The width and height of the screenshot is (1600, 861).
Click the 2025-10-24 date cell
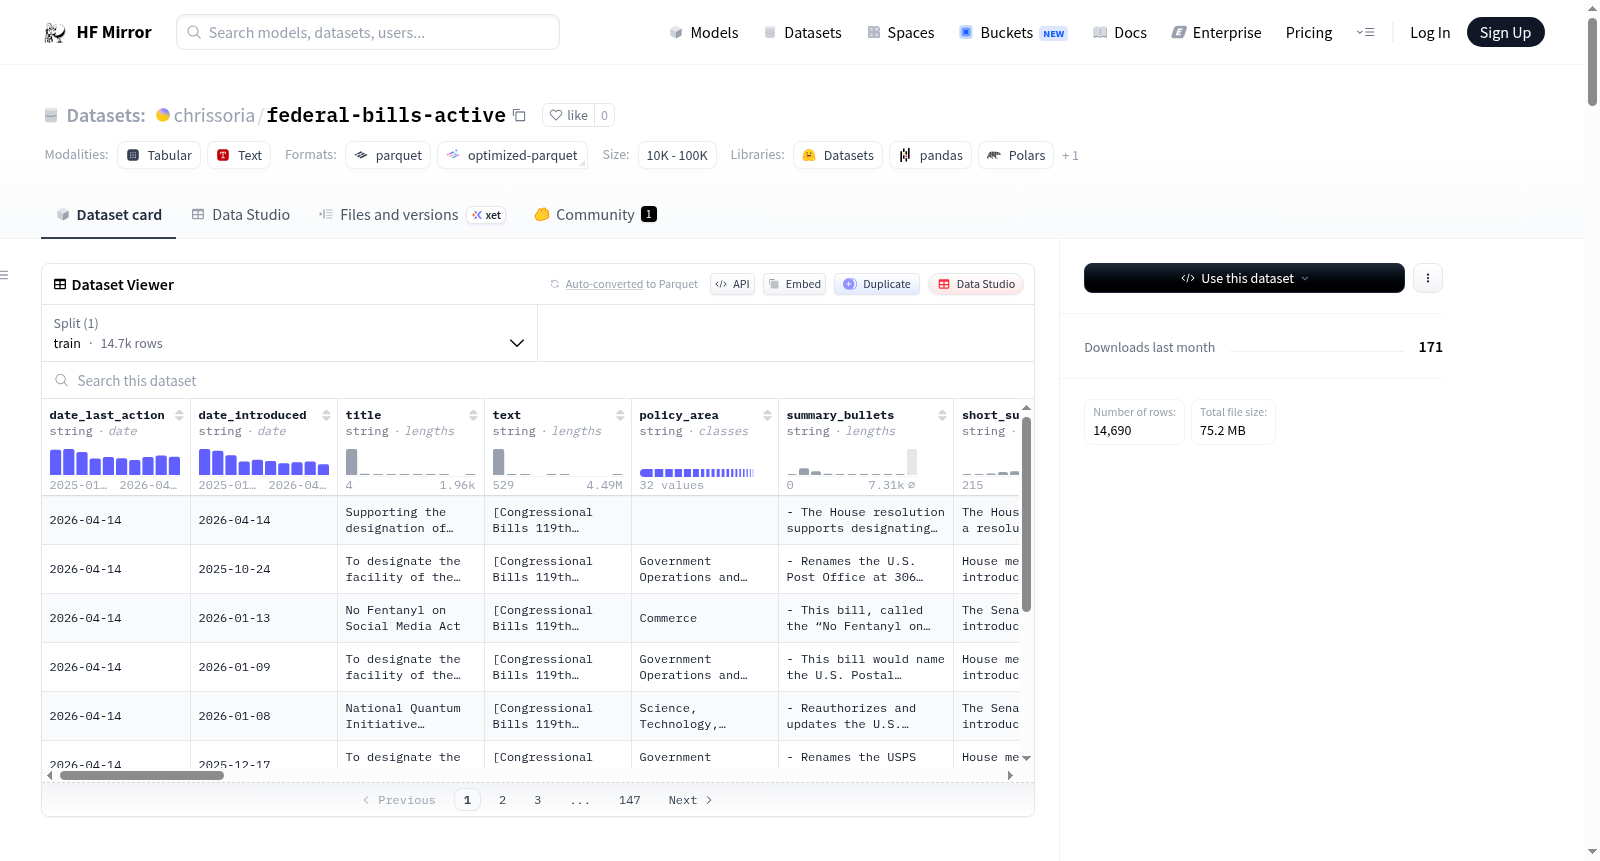[x=263, y=569]
